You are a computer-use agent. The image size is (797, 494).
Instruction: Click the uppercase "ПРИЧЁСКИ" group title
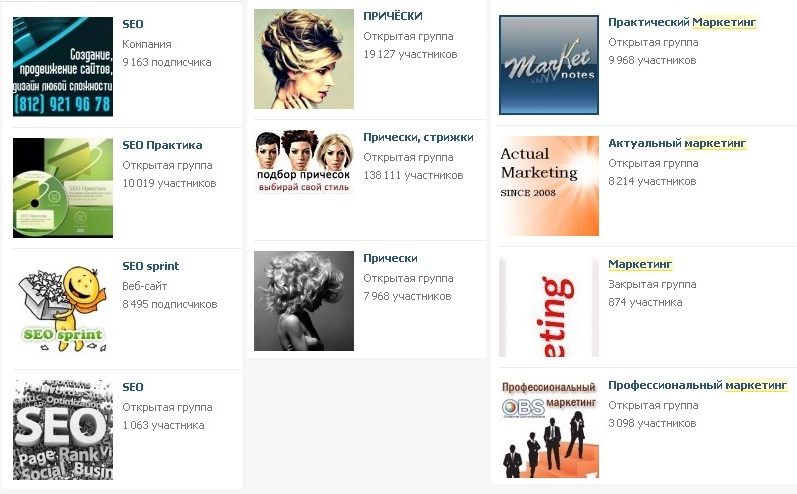(x=392, y=16)
